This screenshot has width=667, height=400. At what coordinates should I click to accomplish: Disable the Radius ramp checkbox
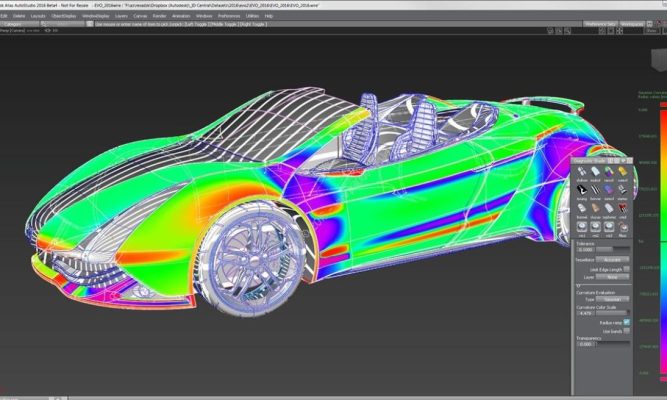(627, 321)
